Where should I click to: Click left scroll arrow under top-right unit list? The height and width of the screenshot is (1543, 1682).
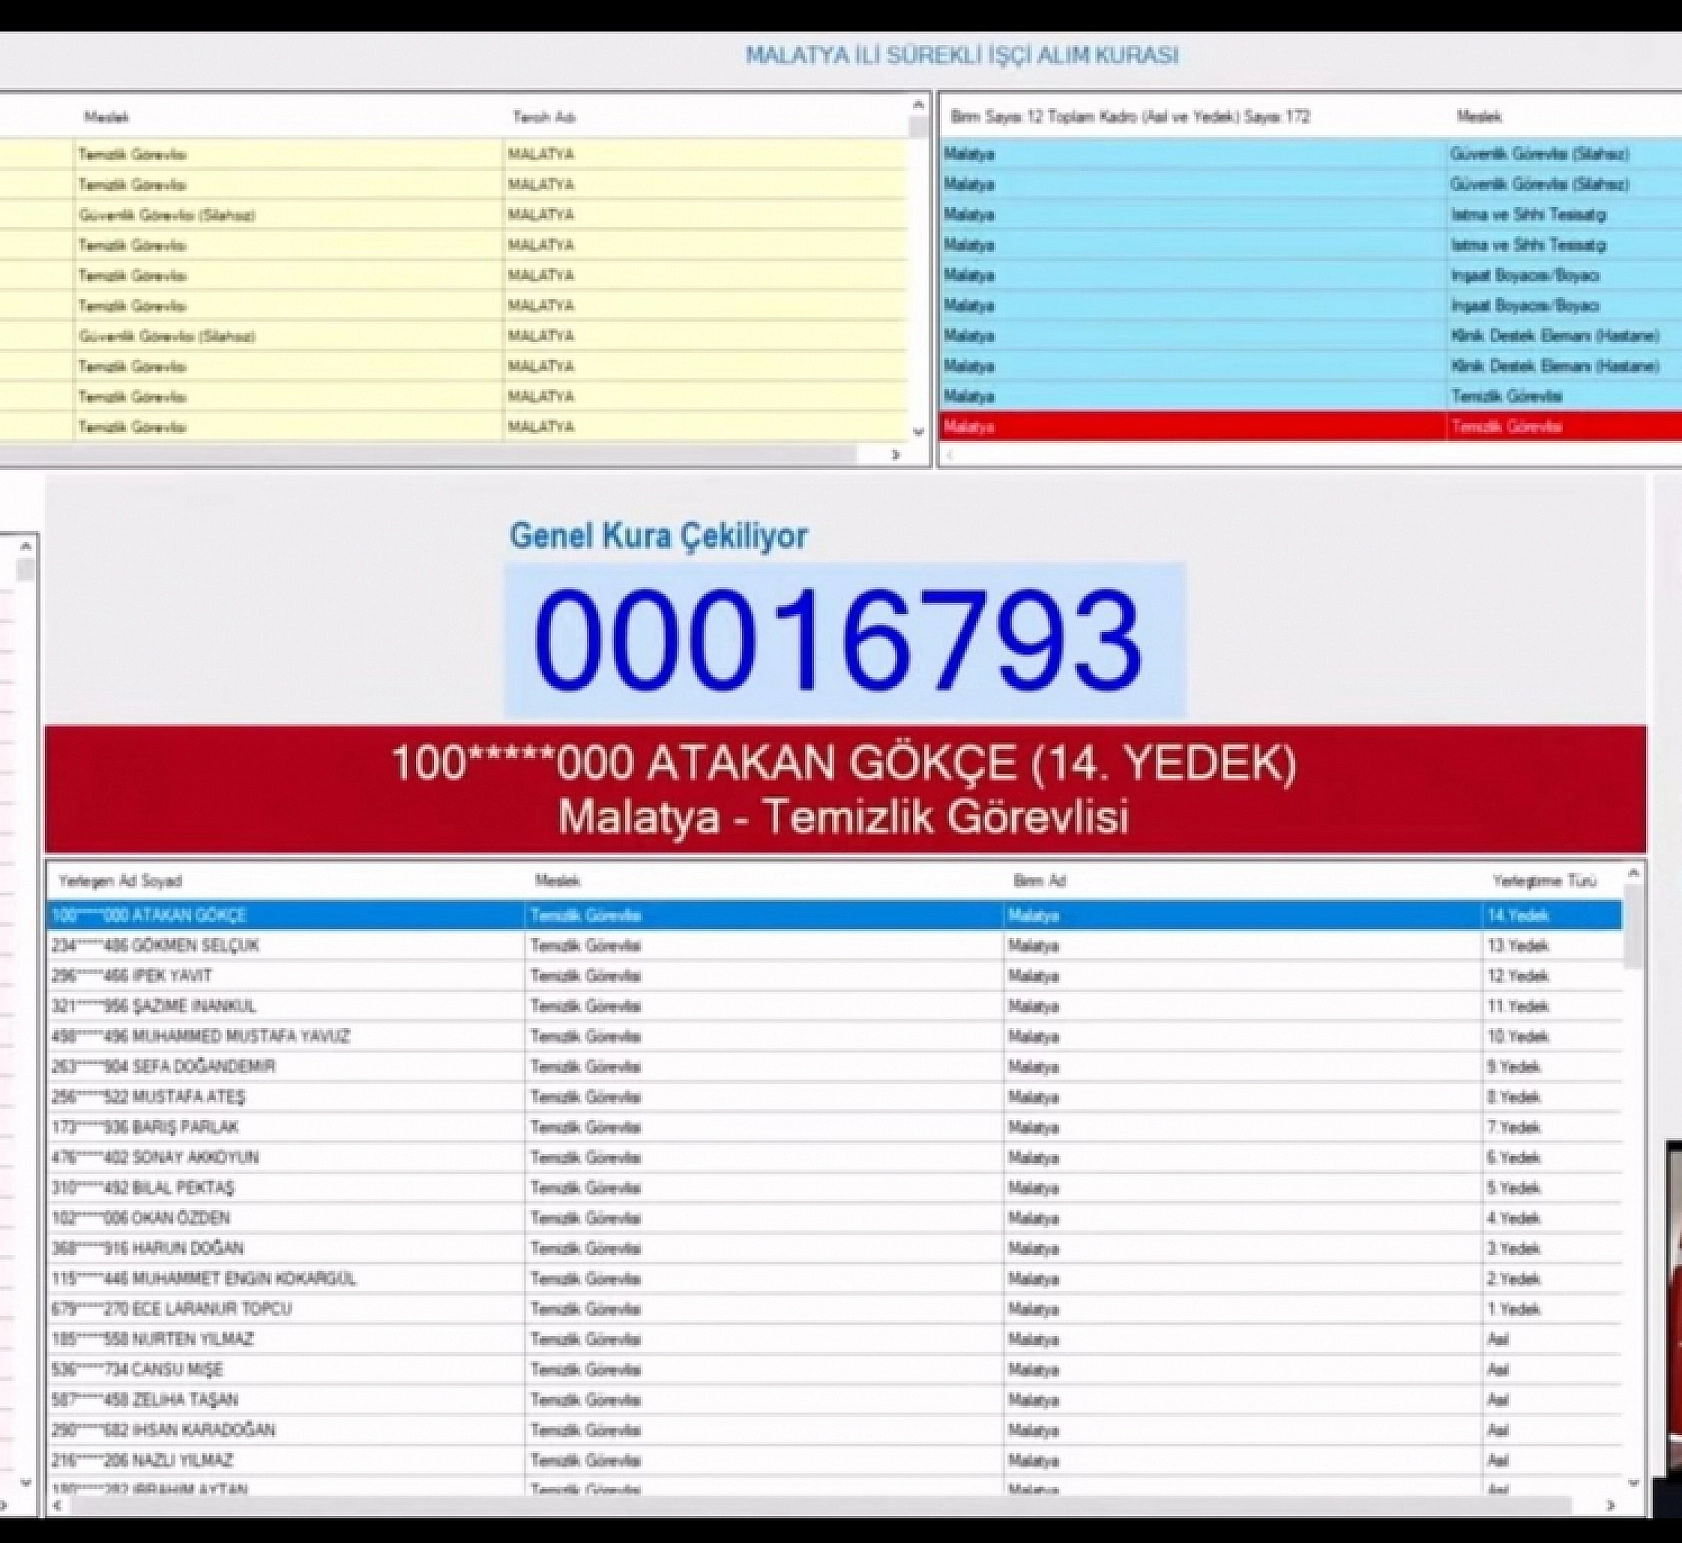click(x=949, y=455)
